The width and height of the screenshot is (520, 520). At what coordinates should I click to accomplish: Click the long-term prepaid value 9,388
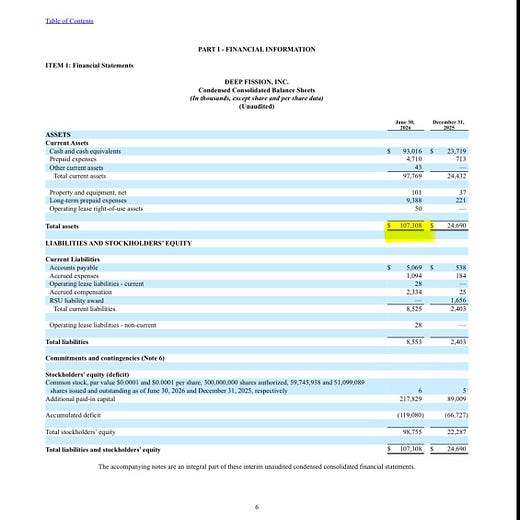[x=414, y=200]
